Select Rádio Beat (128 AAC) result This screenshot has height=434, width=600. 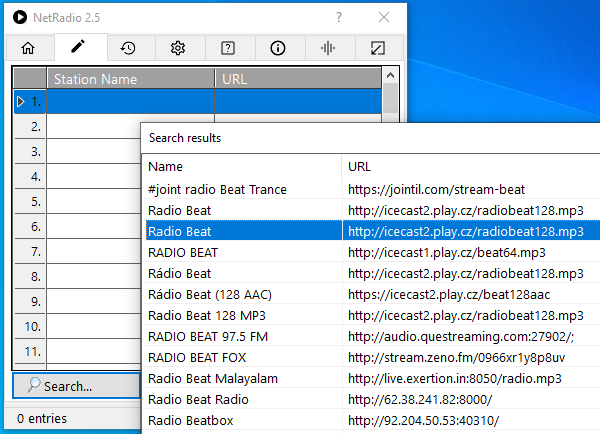(x=210, y=295)
